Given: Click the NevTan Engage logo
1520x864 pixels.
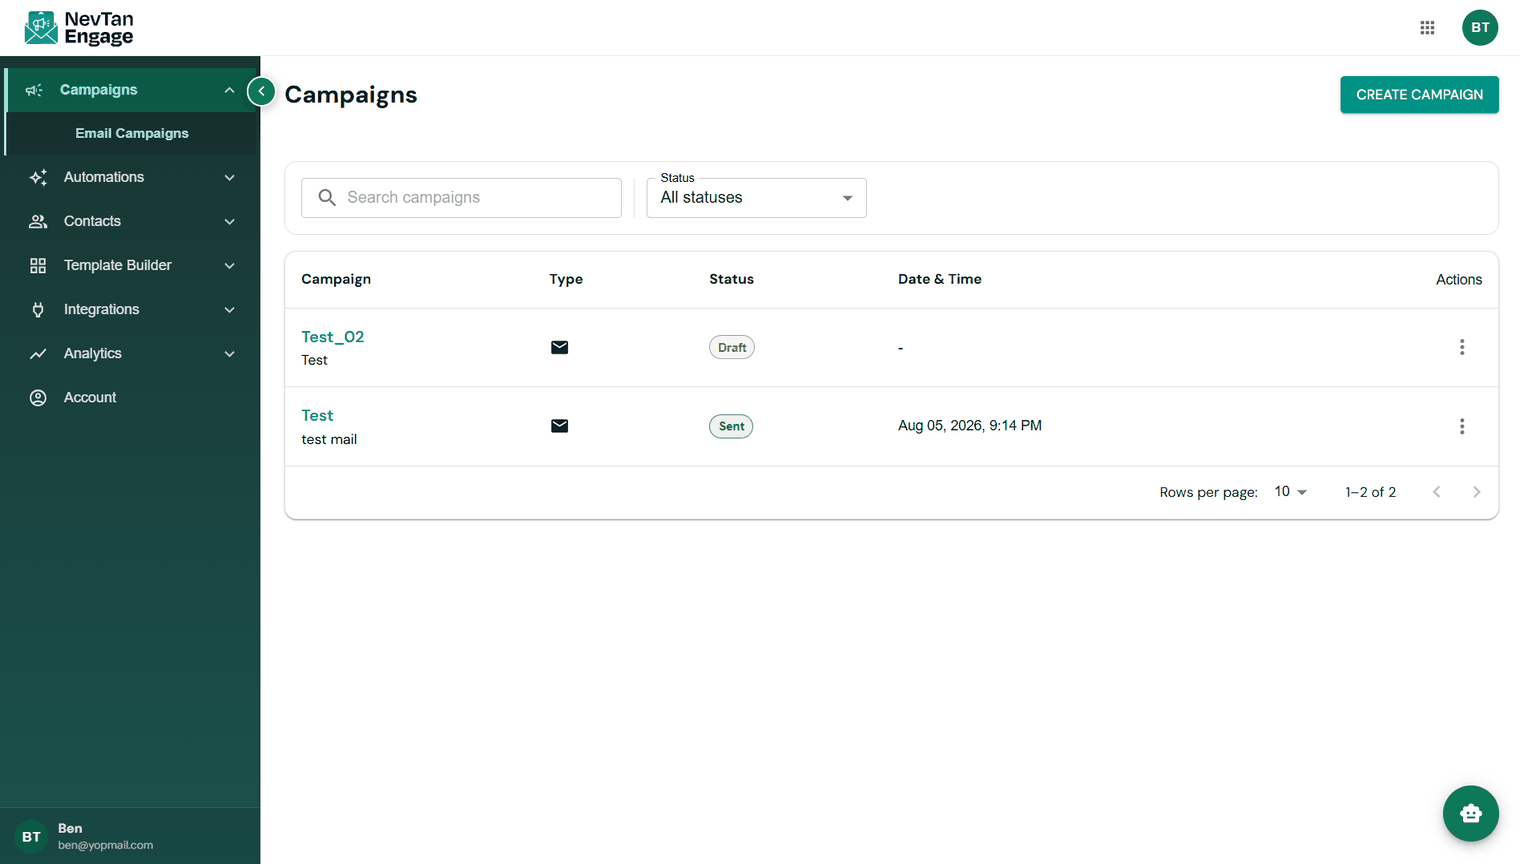Looking at the screenshot, I should pos(79,28).
